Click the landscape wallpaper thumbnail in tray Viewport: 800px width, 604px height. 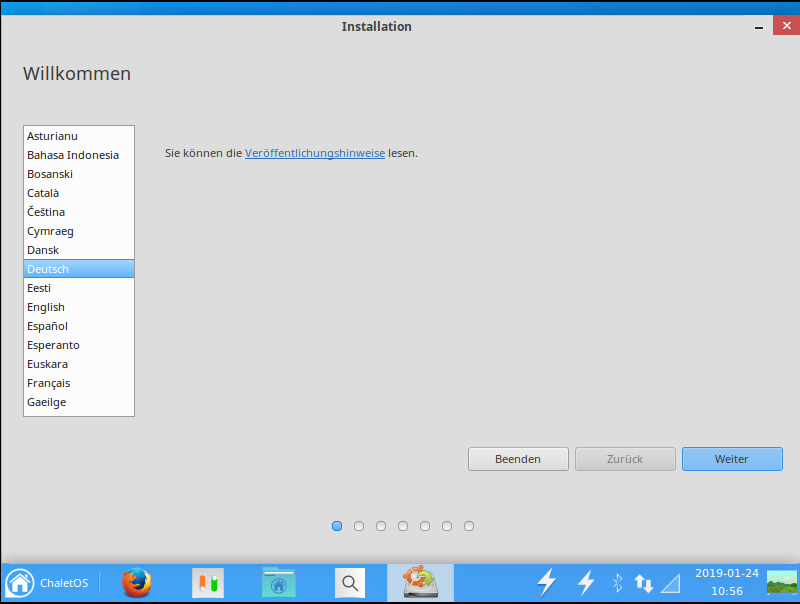[x=781, y=583]
